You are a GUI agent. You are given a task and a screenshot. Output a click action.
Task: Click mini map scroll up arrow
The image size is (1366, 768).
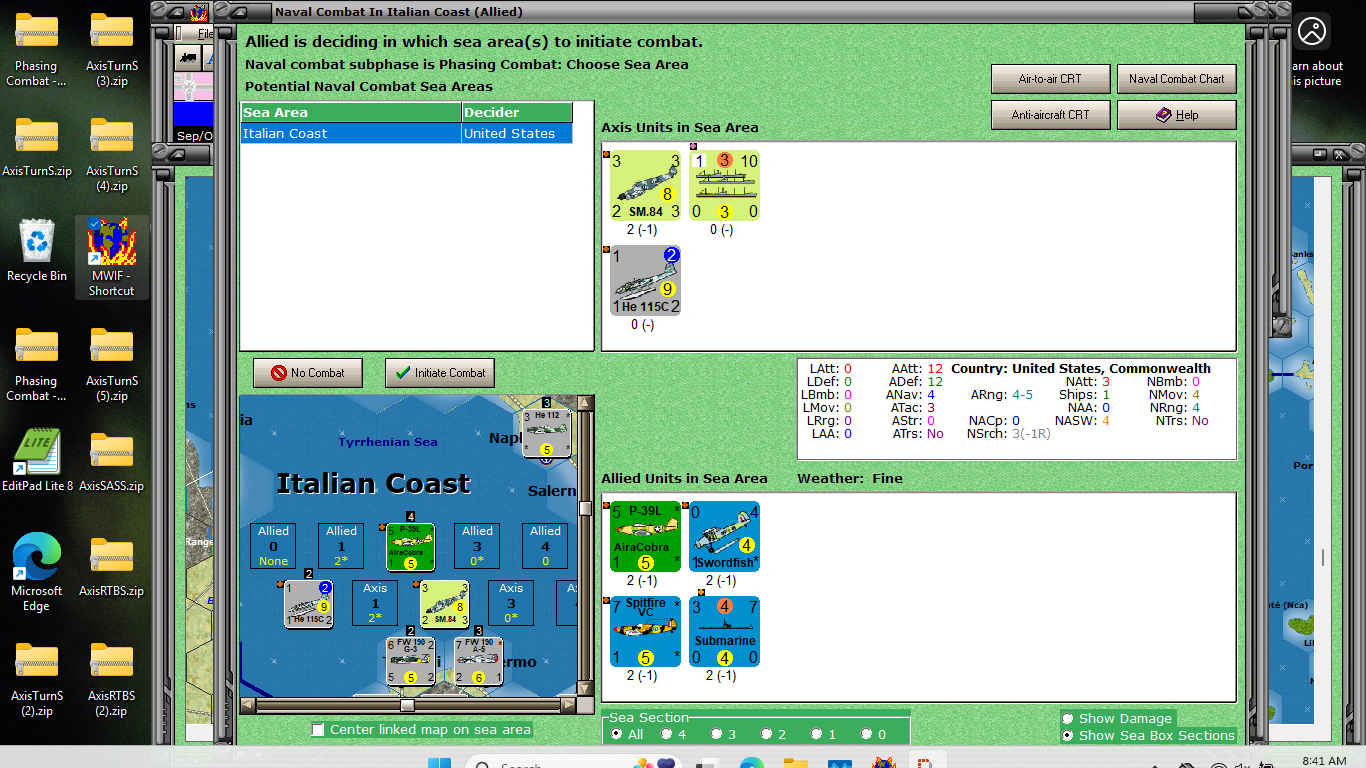click(x=585, y=403)
